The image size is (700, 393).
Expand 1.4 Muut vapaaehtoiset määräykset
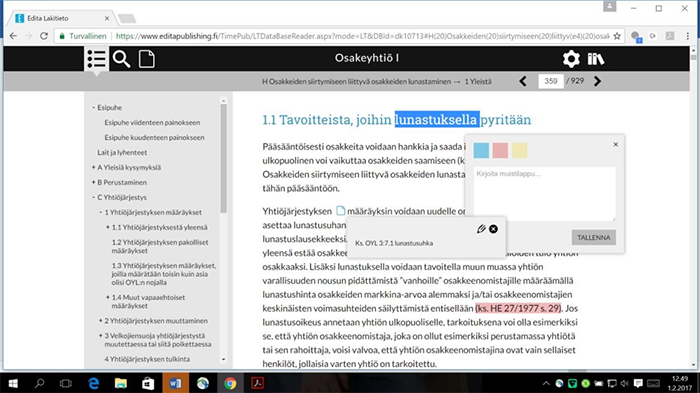108,297
